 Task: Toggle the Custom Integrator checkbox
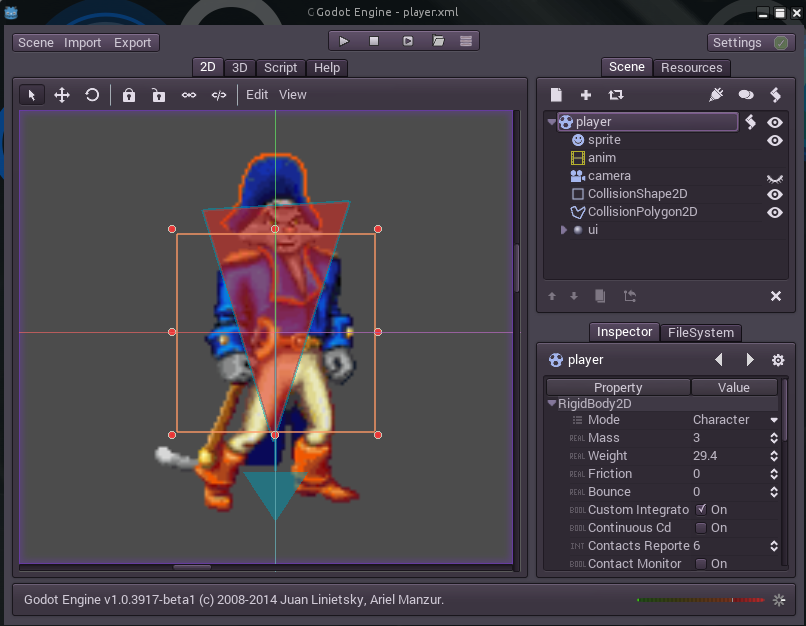click(701, 510)
